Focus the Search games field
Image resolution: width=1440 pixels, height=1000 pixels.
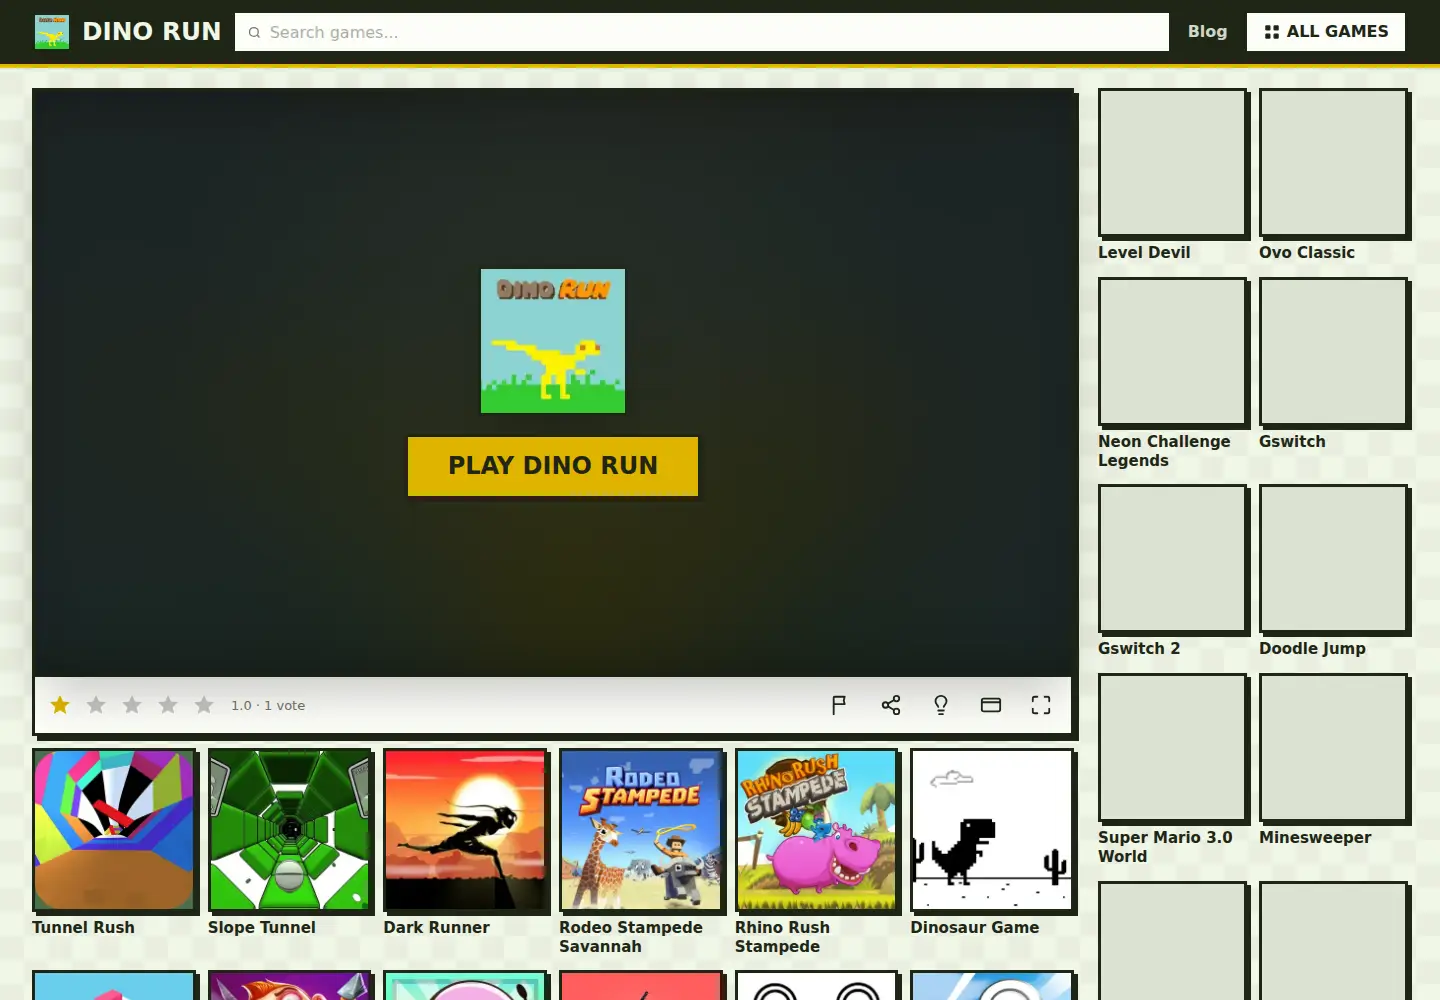tap(702, 32)
